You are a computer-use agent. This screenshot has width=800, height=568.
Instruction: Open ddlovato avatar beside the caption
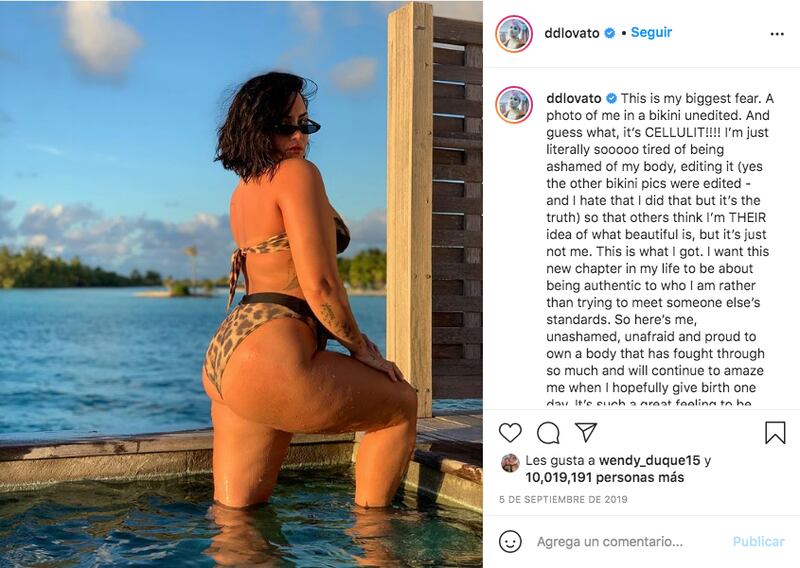[514, 105]
